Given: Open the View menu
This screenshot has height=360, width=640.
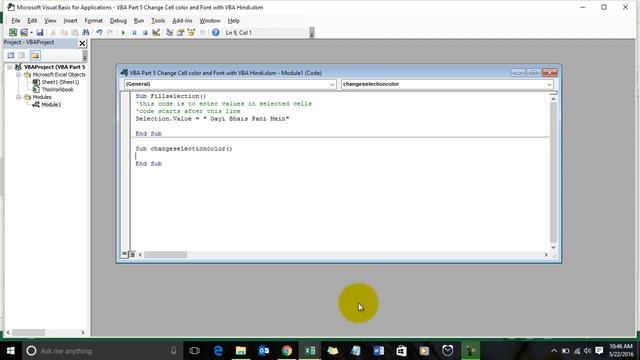Looking at the screenshot, I should click(x=50, y=20).
